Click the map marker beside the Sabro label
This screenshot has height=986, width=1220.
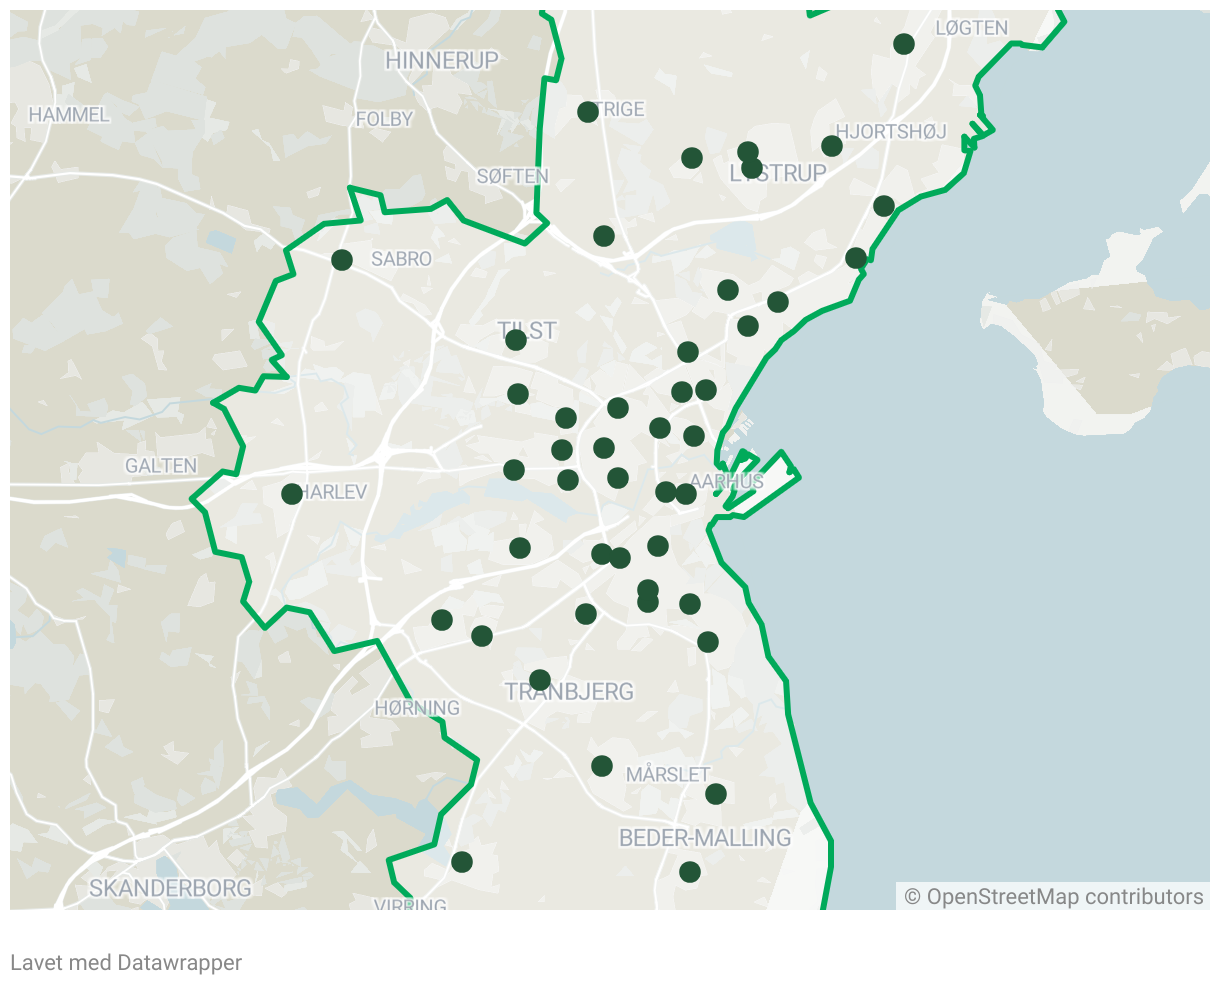pos(342,260)
